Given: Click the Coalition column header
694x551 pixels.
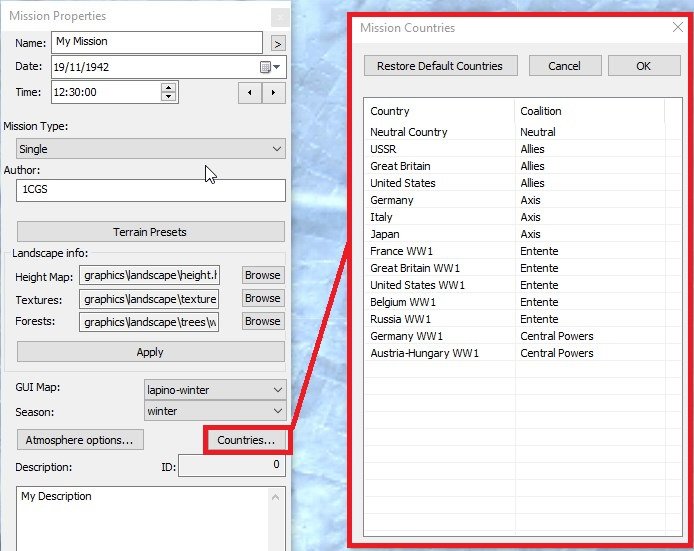Looking at the screenshot, I should (589, 111).
